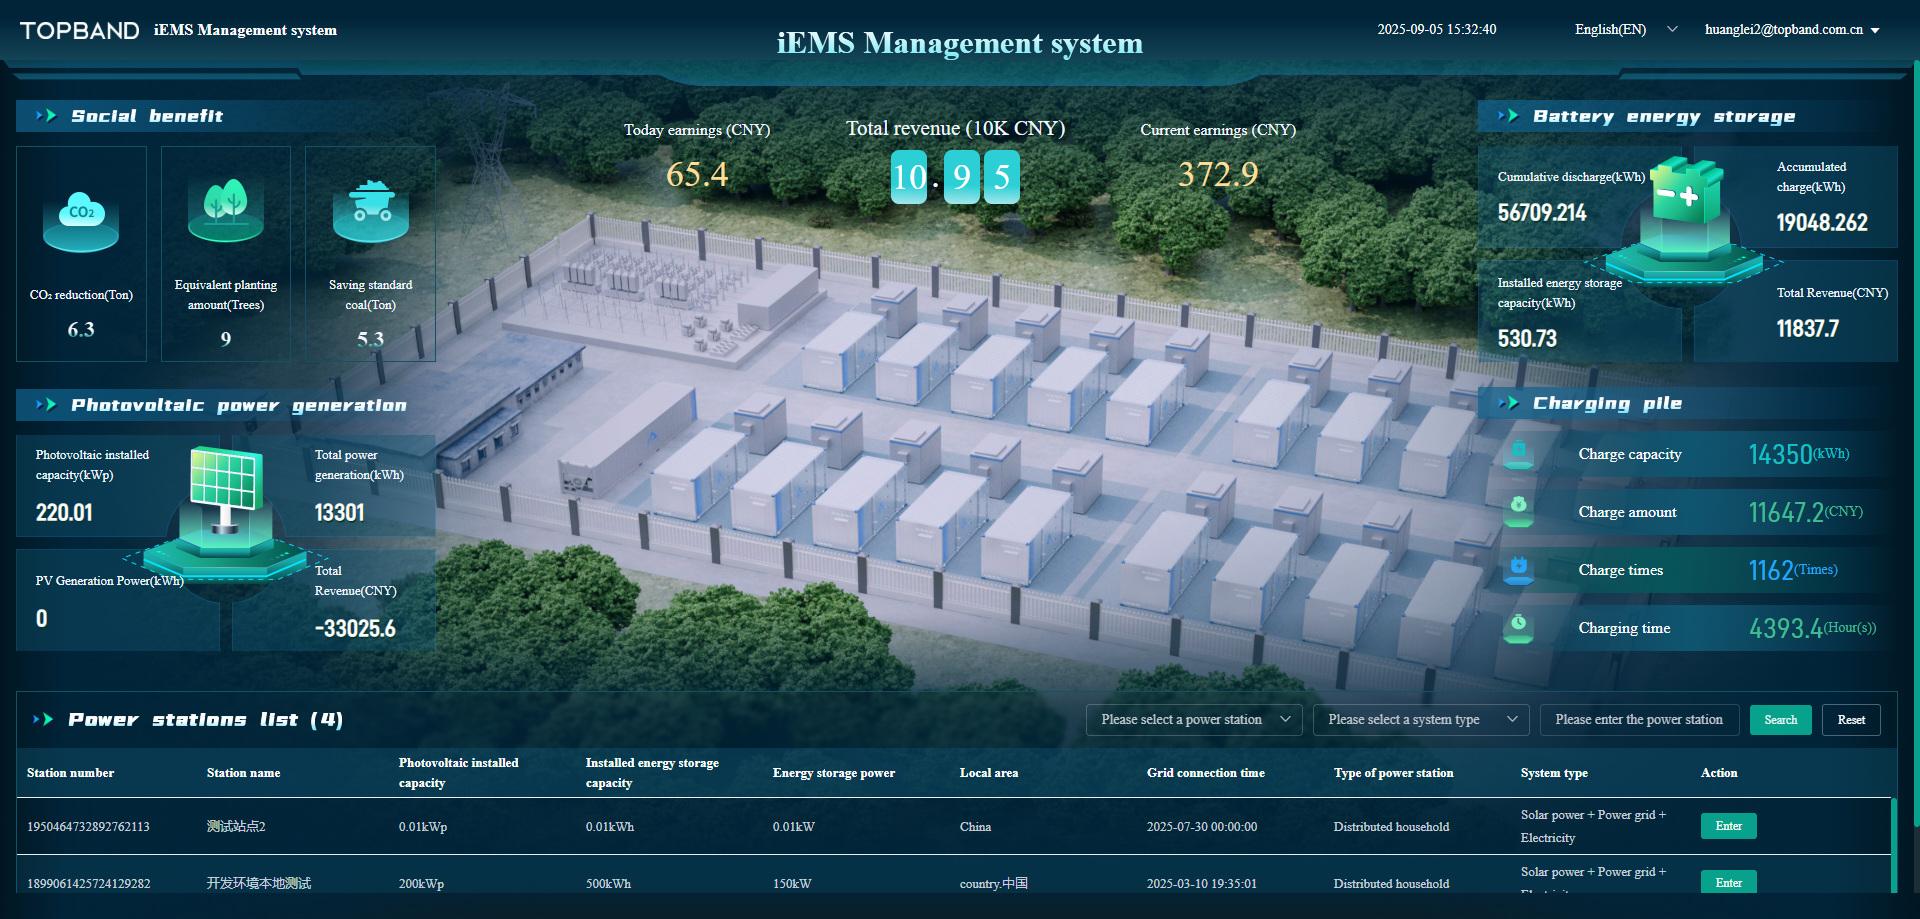The height and width of the screenshot is (919, 1920).
Task: Click the Total revenue counter 10.95
Action: tap(955, 177)
